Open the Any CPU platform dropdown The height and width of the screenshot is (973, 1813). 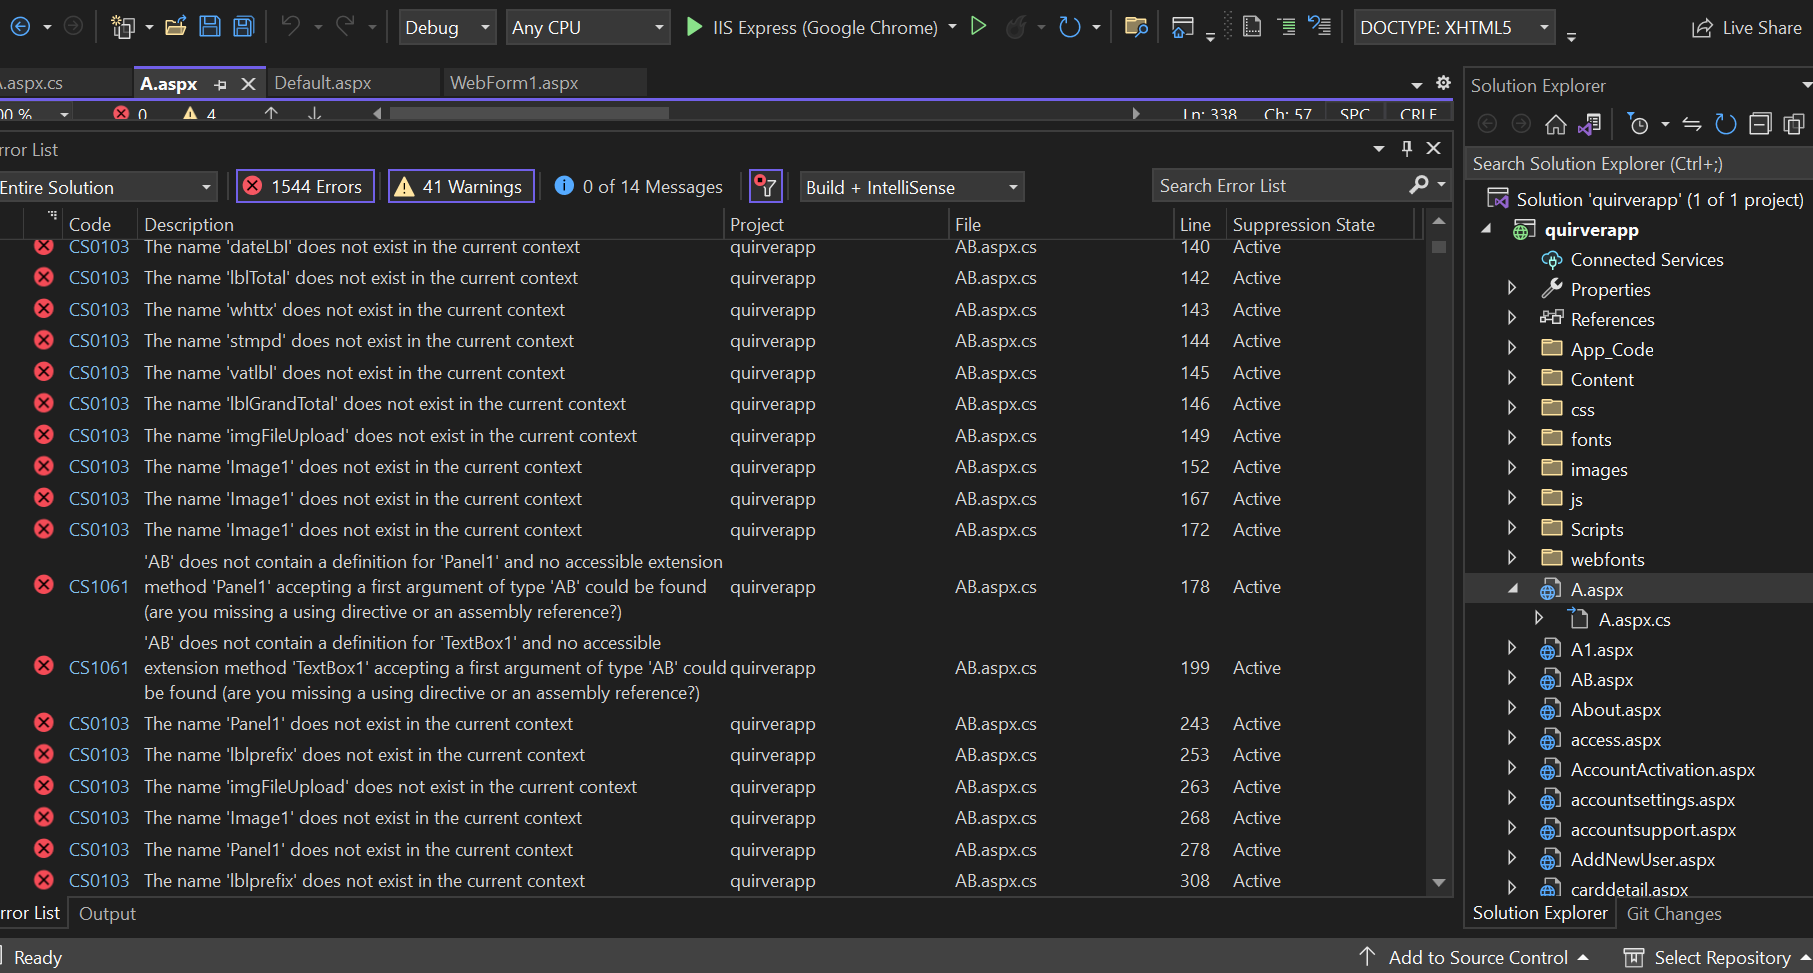tap(587, 27)
